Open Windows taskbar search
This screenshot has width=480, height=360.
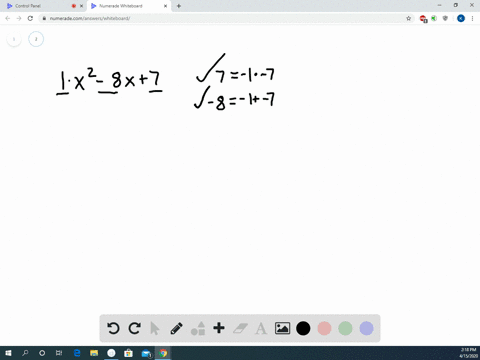coord(25,353)
